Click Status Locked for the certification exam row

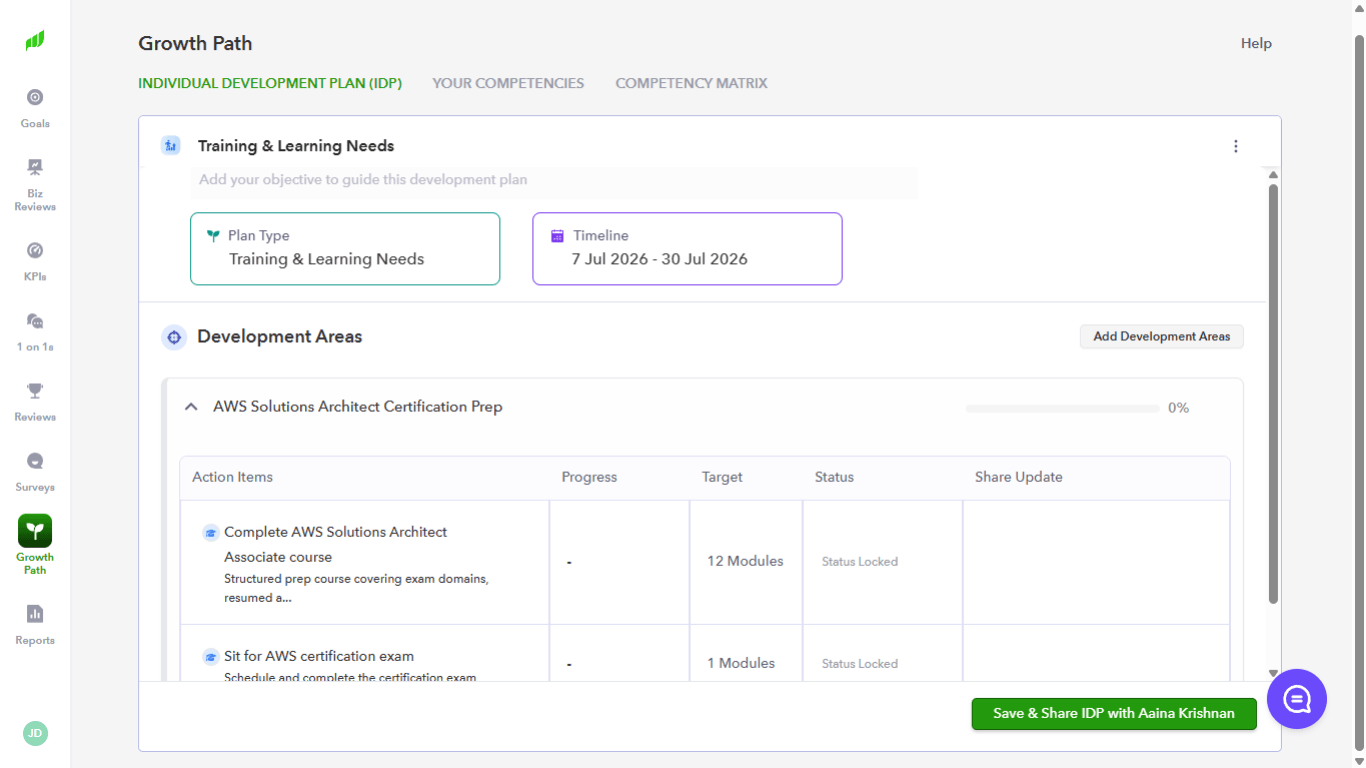[860, 664]
